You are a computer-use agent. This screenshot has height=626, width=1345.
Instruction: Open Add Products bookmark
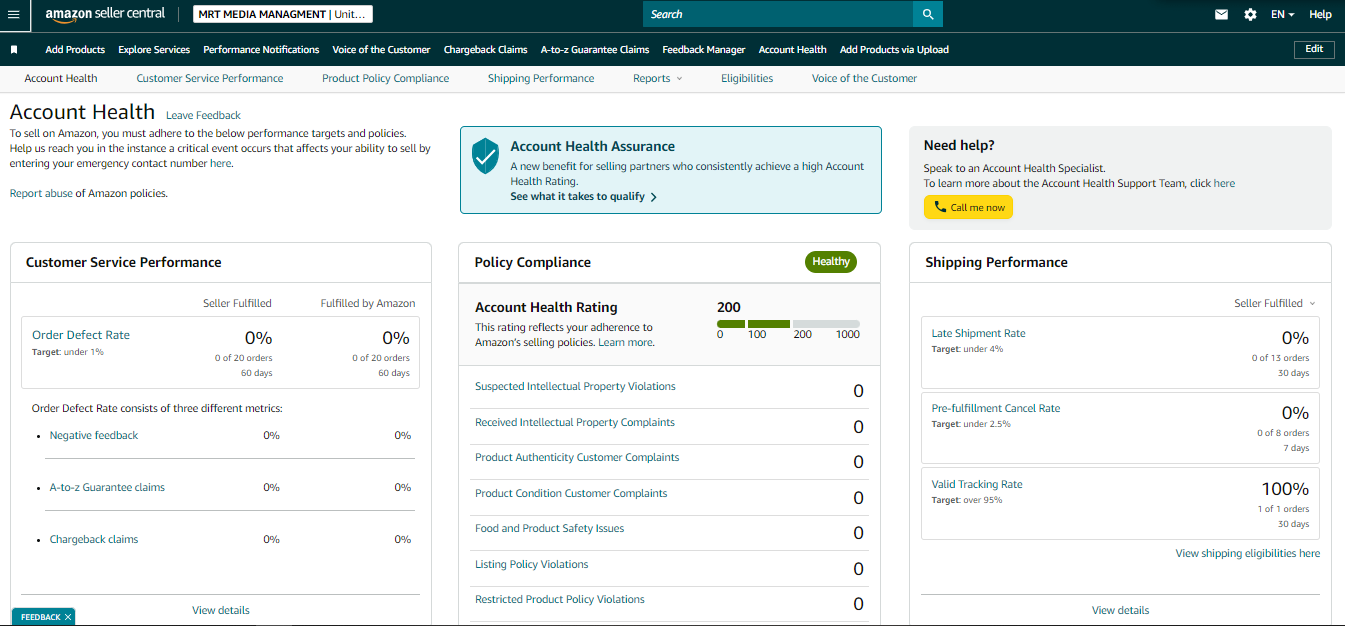(75, 49)
